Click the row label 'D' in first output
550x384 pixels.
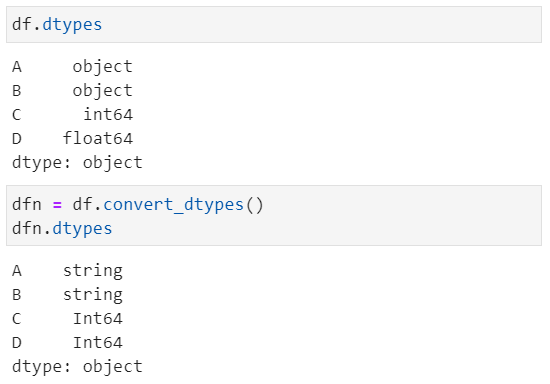(x=17, y=139)
